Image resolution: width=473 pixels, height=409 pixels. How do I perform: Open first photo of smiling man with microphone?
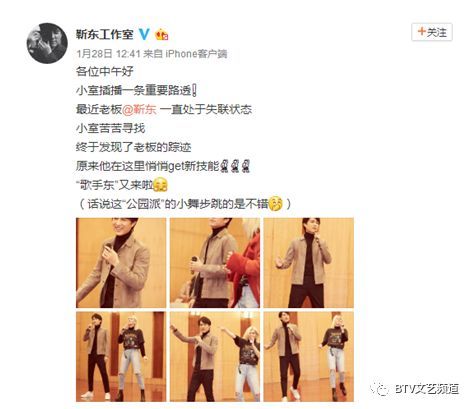coord(121,263)
